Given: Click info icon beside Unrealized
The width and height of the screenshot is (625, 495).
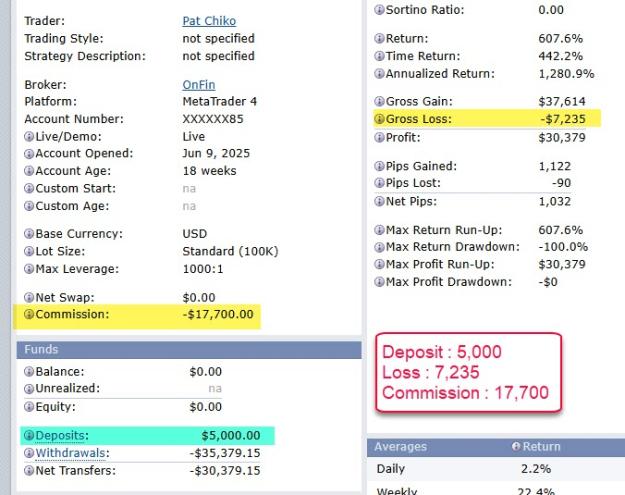Looking at the screenshot, I should click(x=29, y=389).
